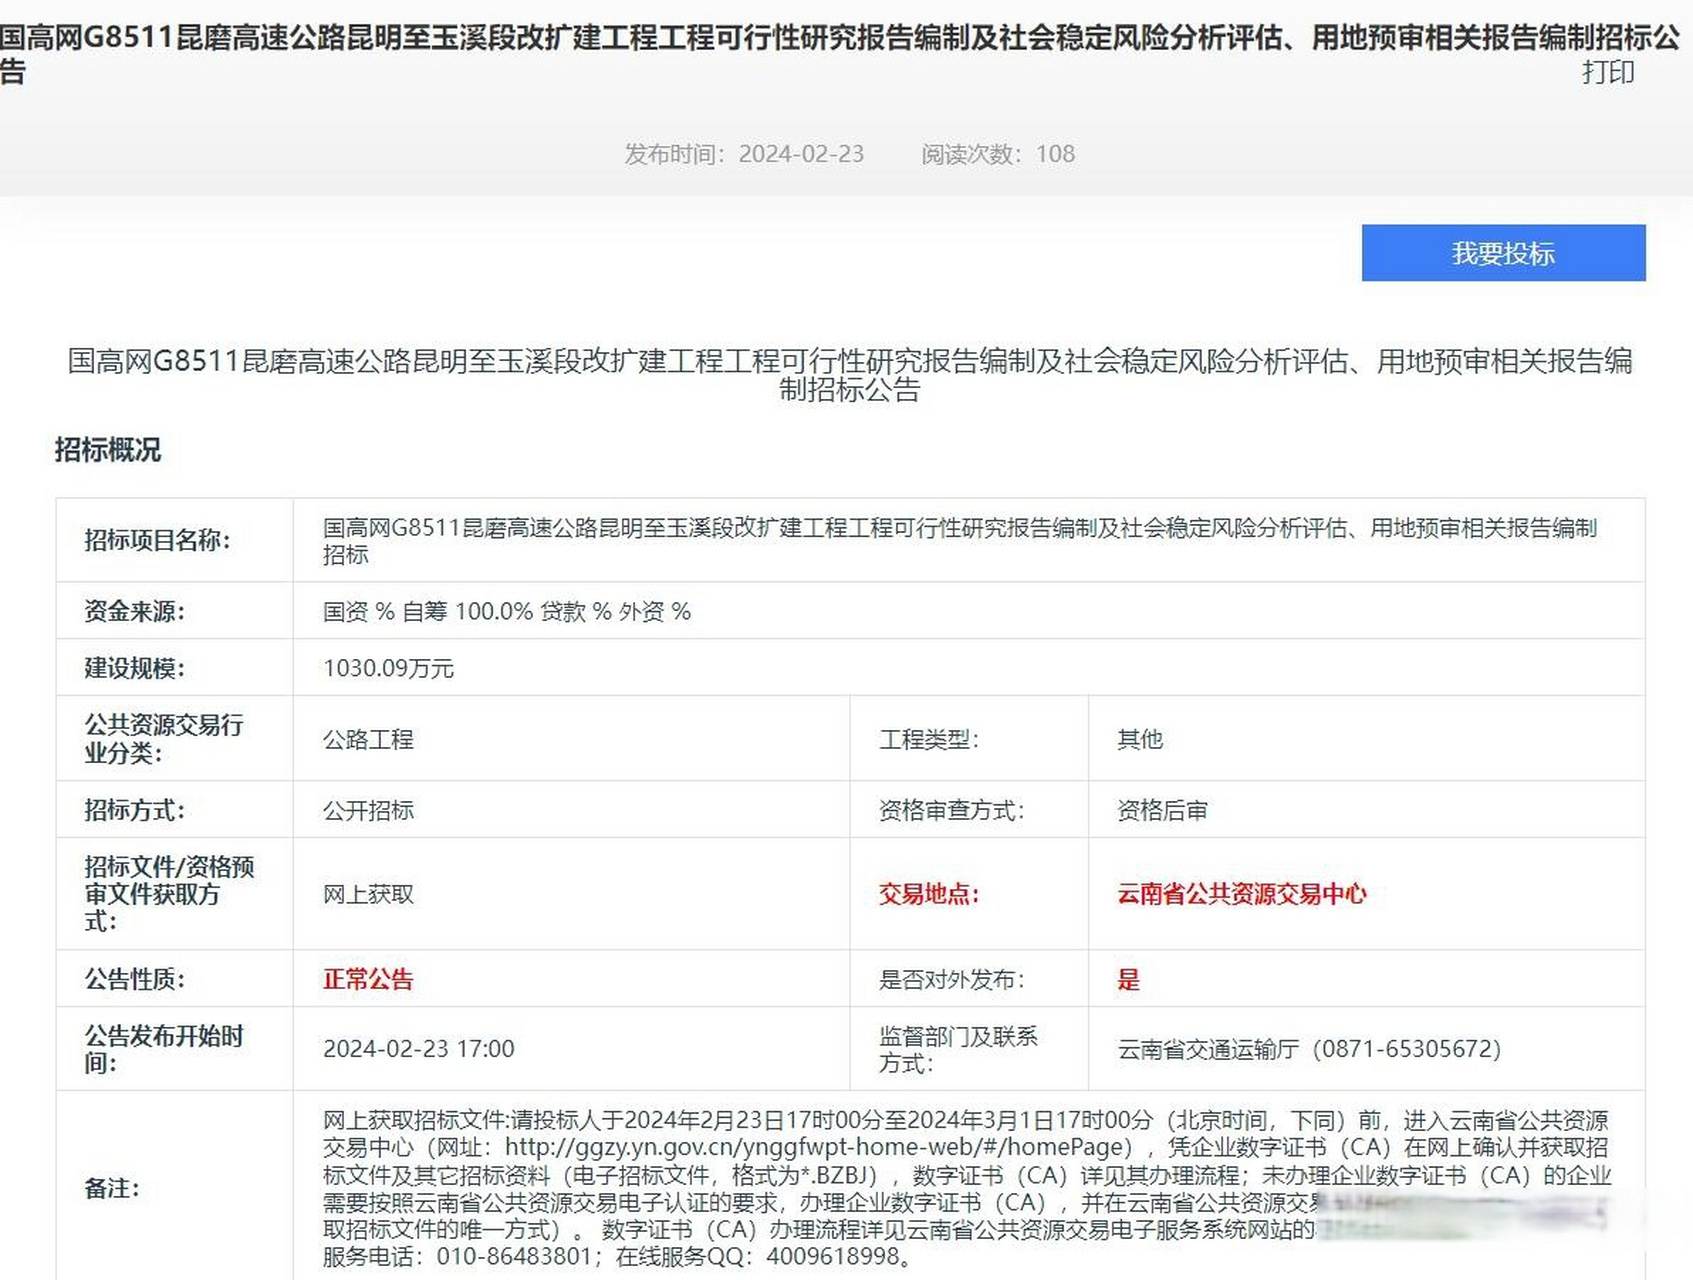1693x1280 pixels.
Task: Click the 工程类型 label
Action: pos(929,739)
